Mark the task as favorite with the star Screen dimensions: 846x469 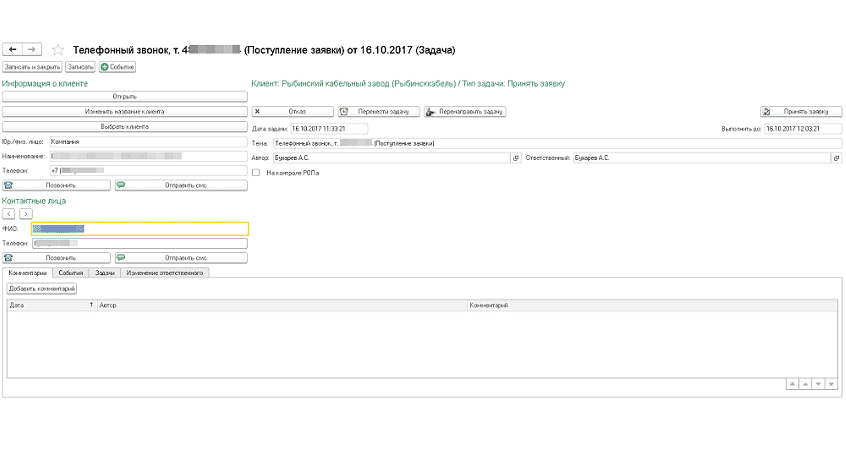coord(58,50)
